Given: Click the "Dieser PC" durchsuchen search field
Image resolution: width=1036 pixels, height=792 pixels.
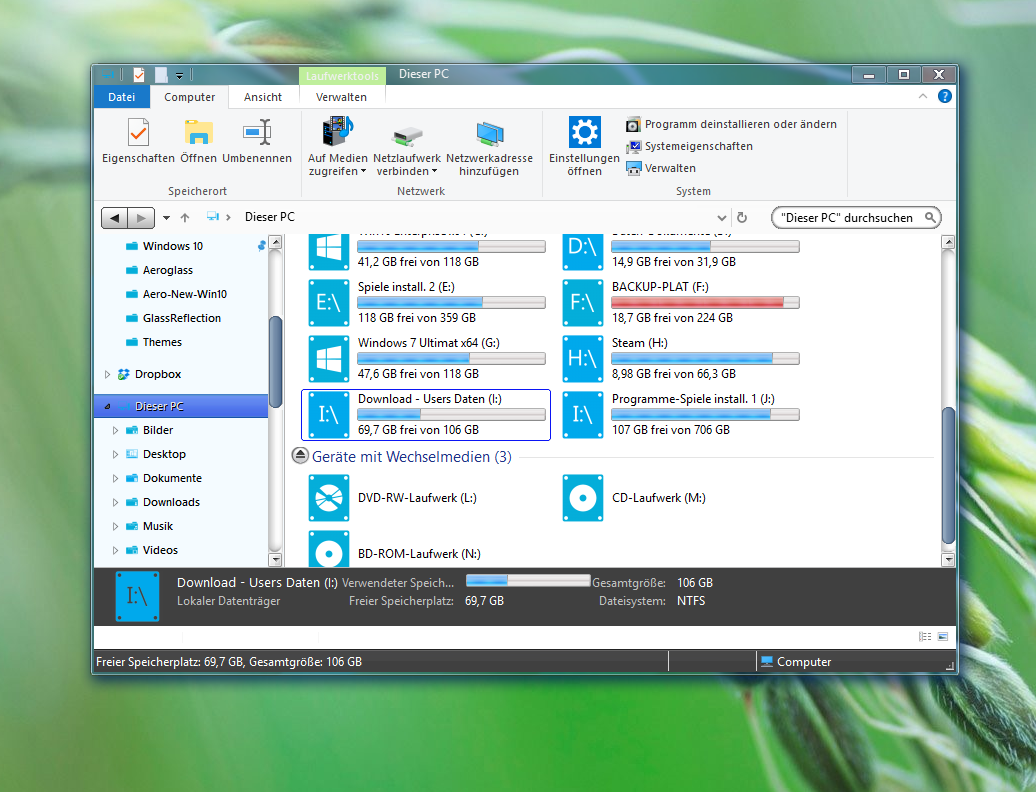Looking at the screenshot, I should pos(848,217).
